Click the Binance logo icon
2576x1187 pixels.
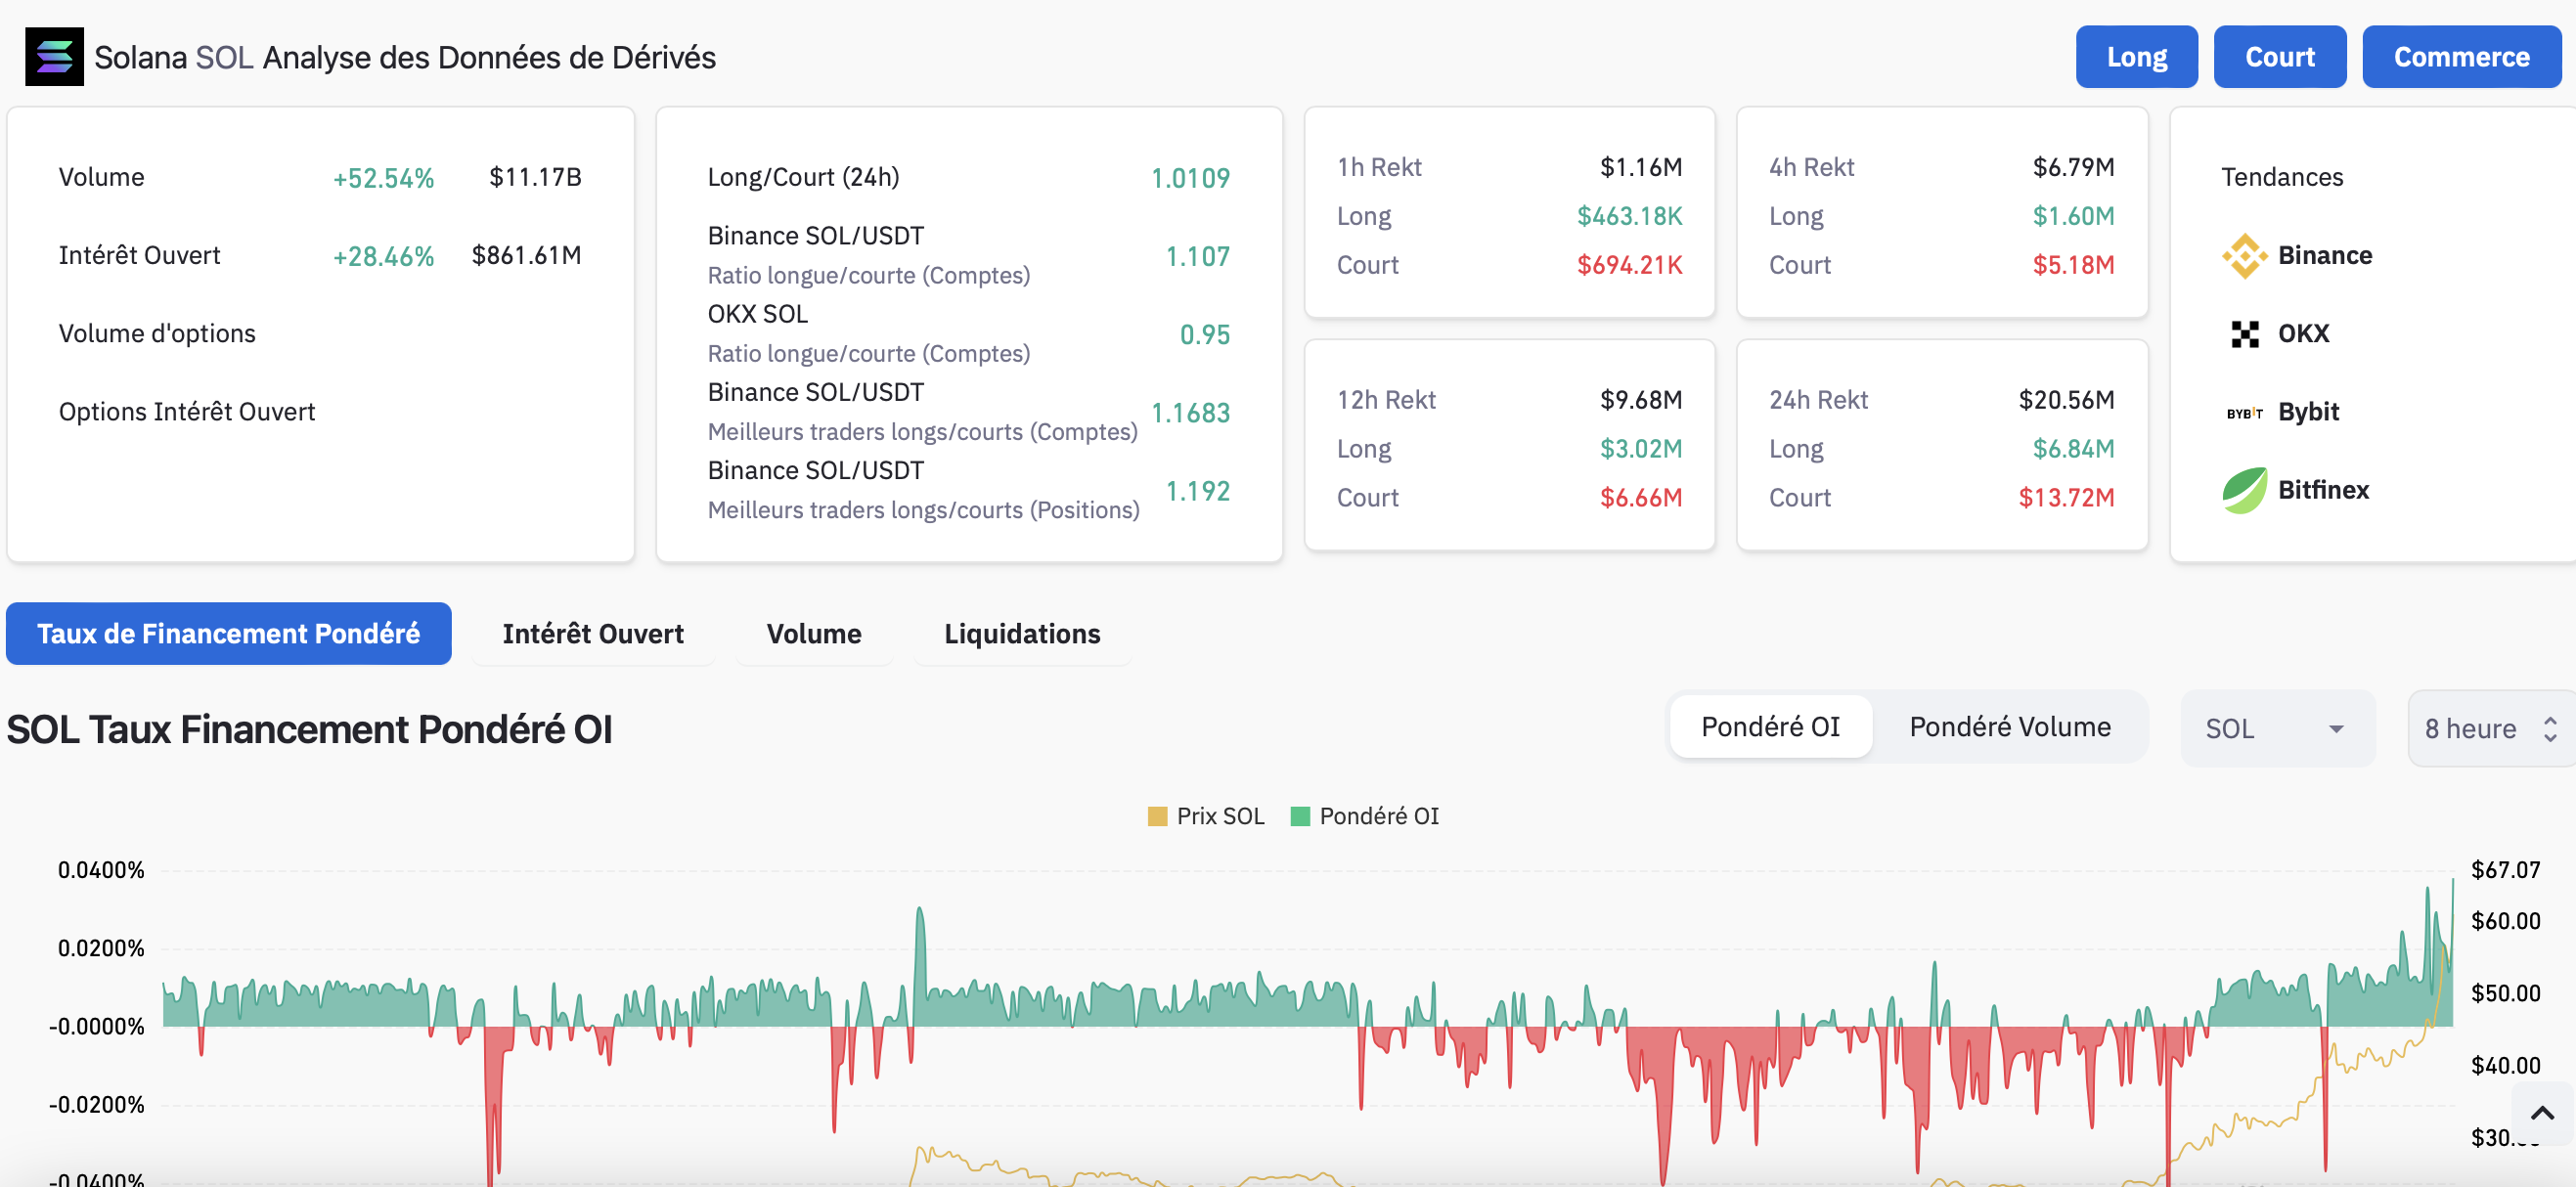coord(2244,256)
